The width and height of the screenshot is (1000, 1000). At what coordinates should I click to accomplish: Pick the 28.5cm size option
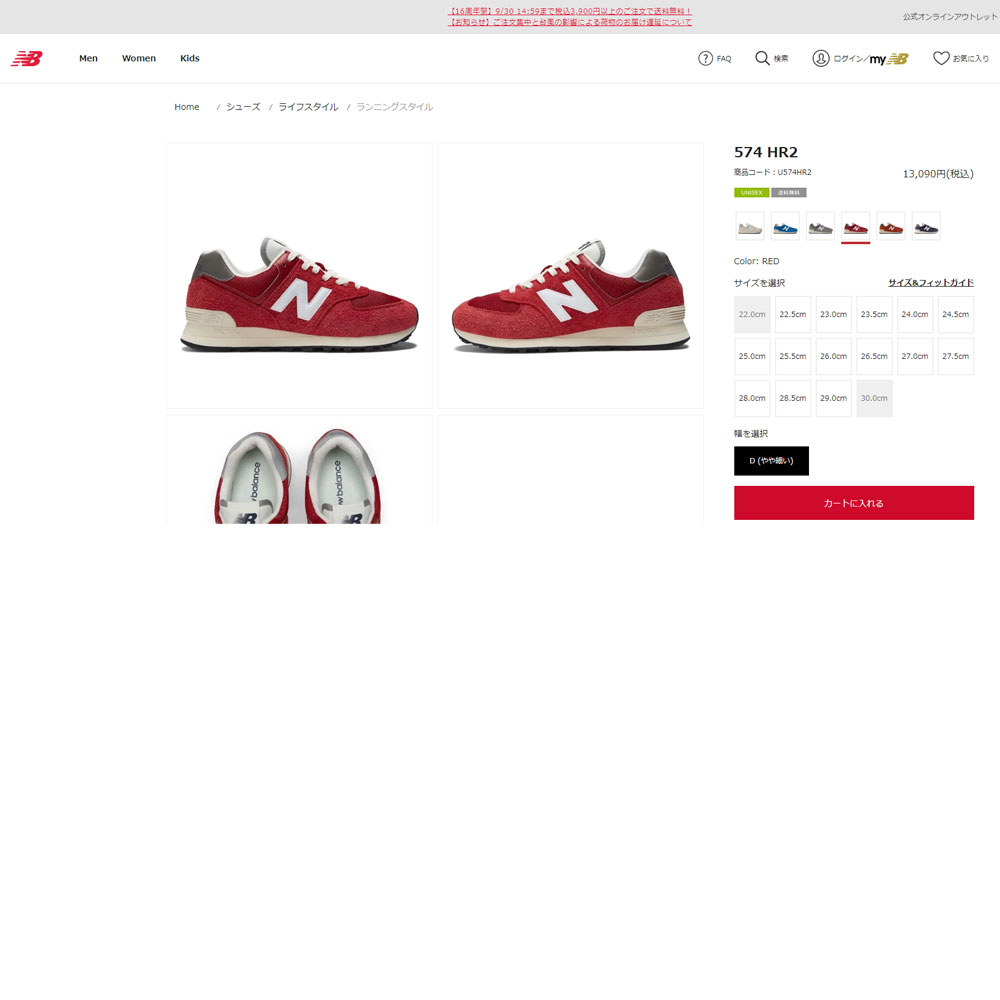point(793,399)
